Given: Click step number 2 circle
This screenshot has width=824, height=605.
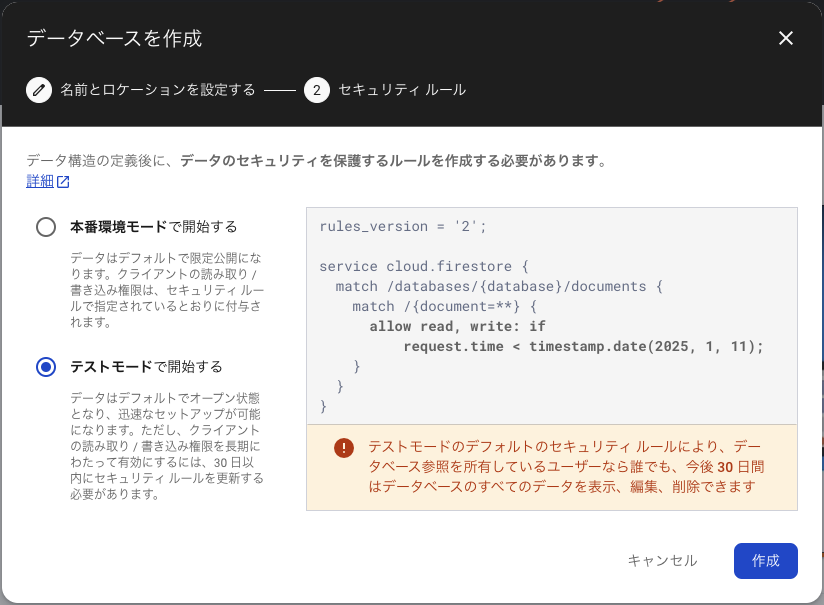Looking at the screenshot, I should (x=316, y=90).
